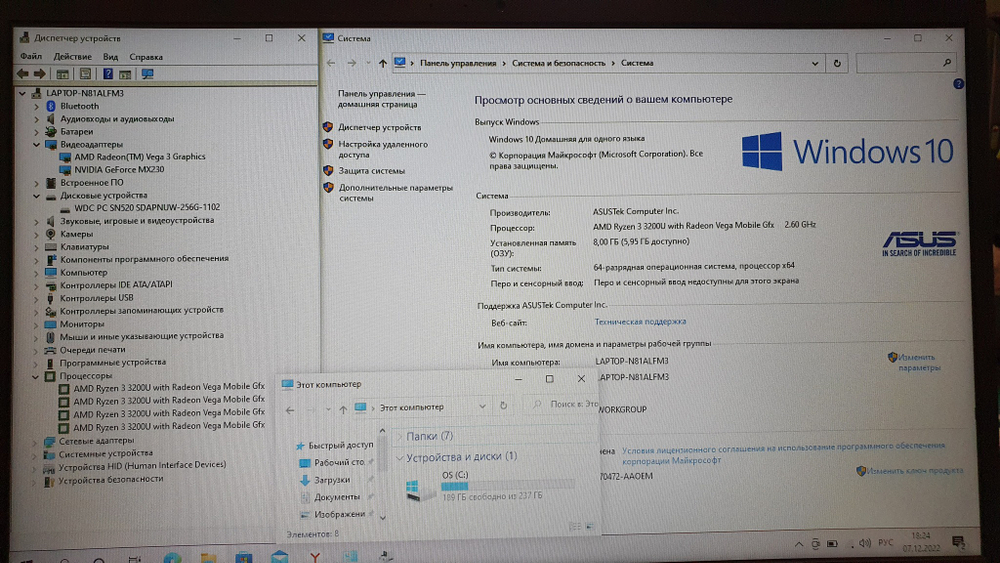This screenshot has height=563, width=1000.
Task: Select Документы in quick access
Action: coord(337,497)
